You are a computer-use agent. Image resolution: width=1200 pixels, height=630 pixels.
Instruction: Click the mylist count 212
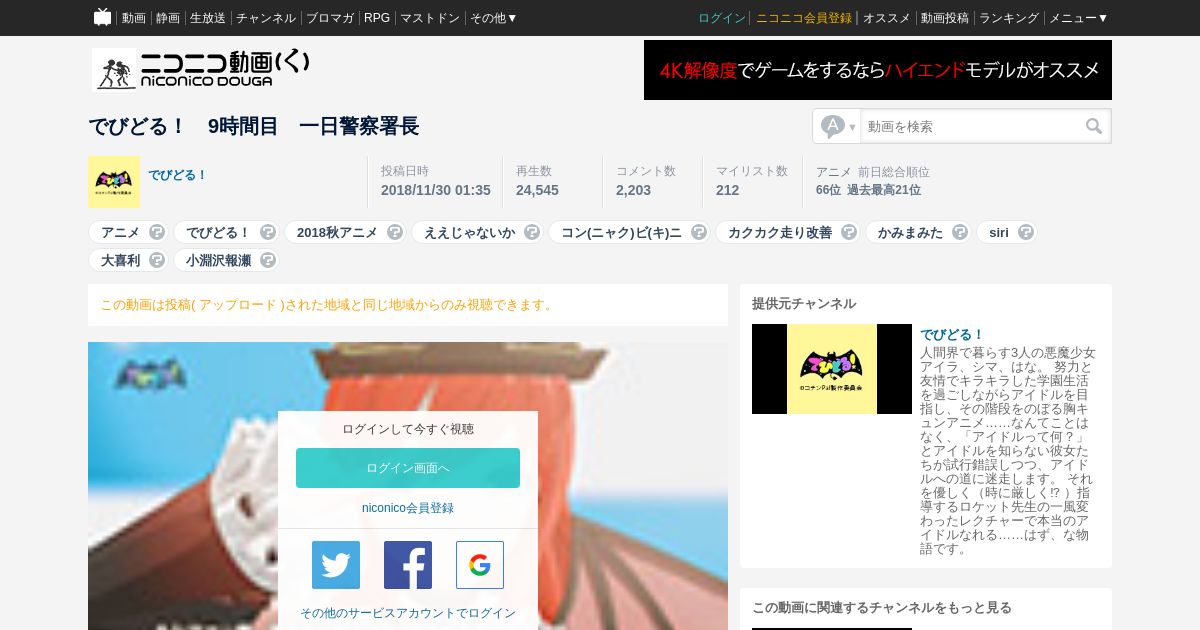[x=727, y=190]
